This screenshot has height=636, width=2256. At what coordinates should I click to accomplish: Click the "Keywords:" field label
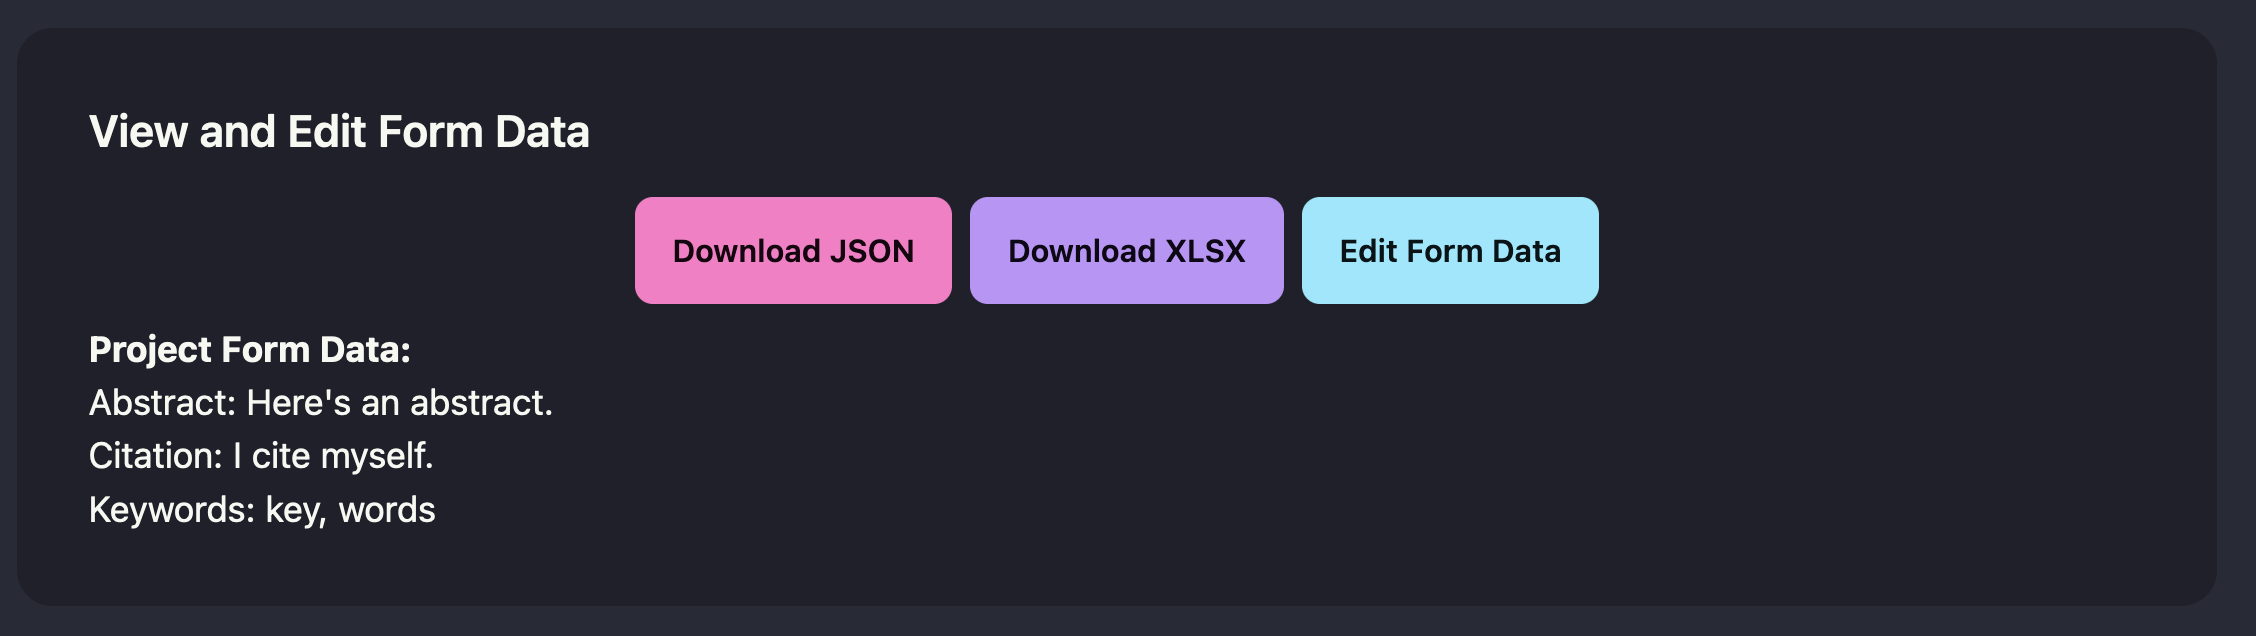172,510
